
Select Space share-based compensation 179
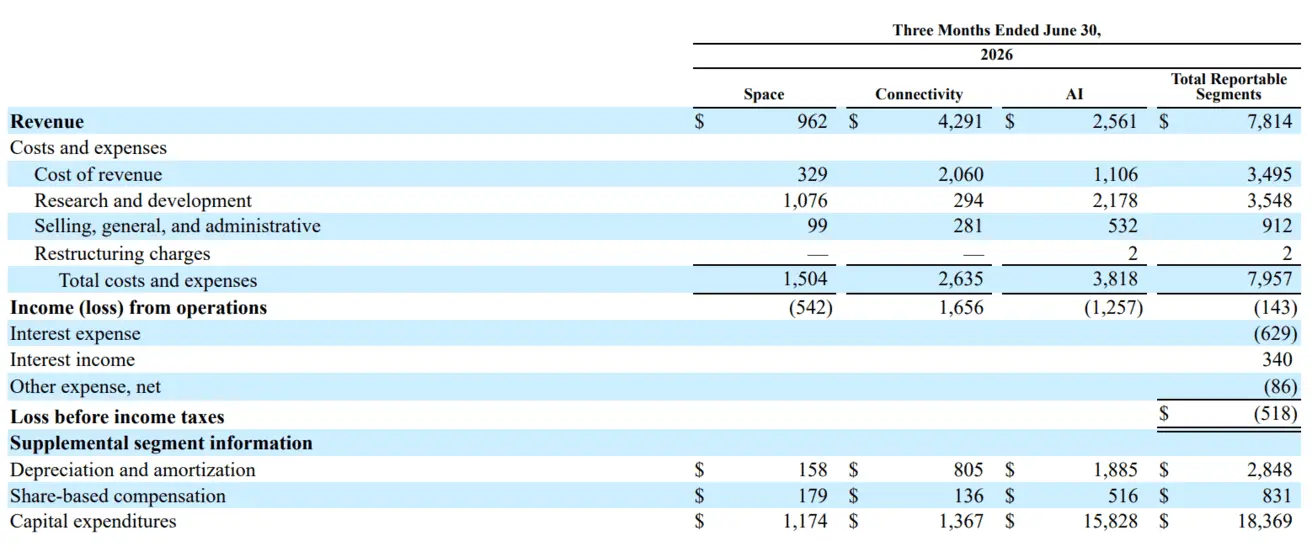[x=812, y=496]
